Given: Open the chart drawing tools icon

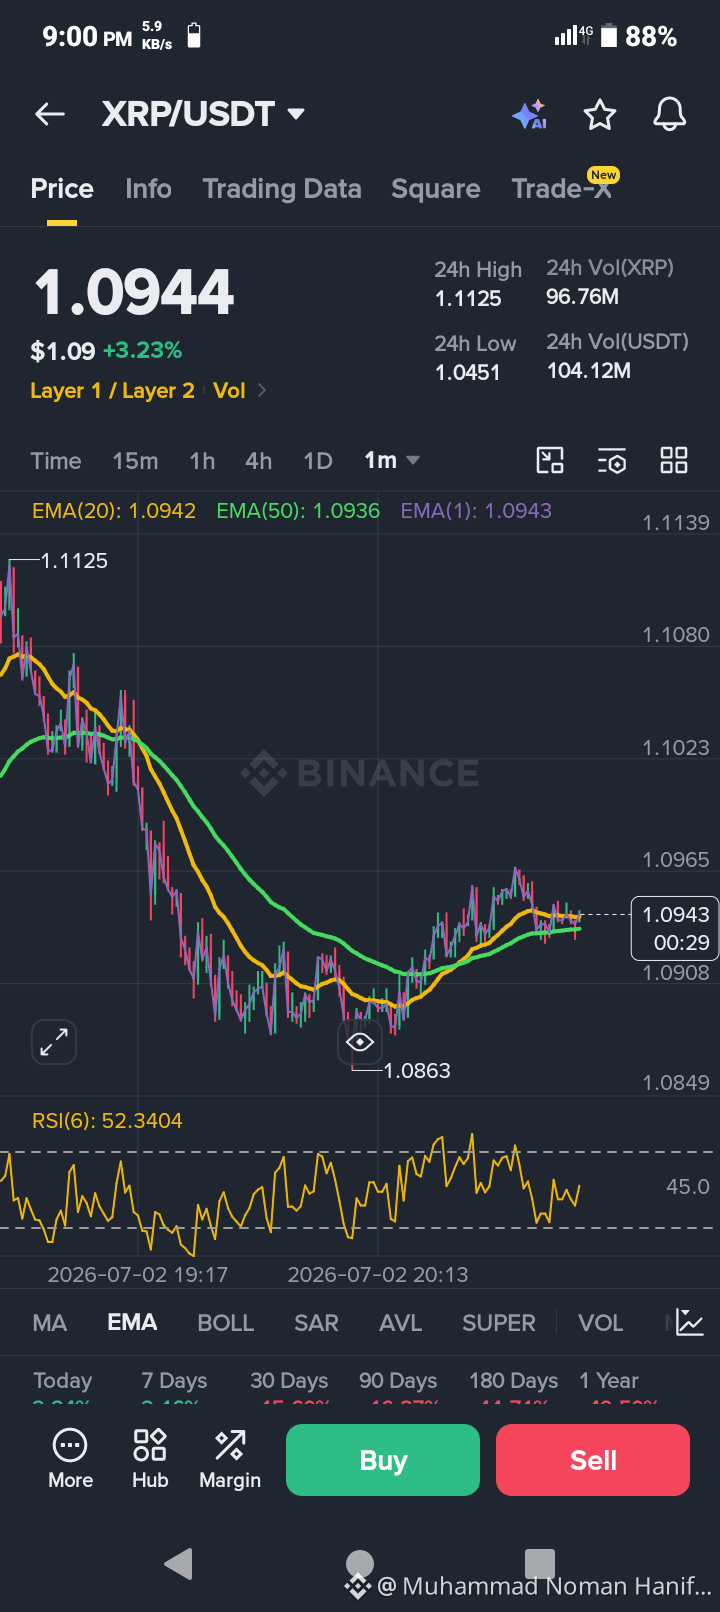Looking at the screenshot, I should coord(550,460).
